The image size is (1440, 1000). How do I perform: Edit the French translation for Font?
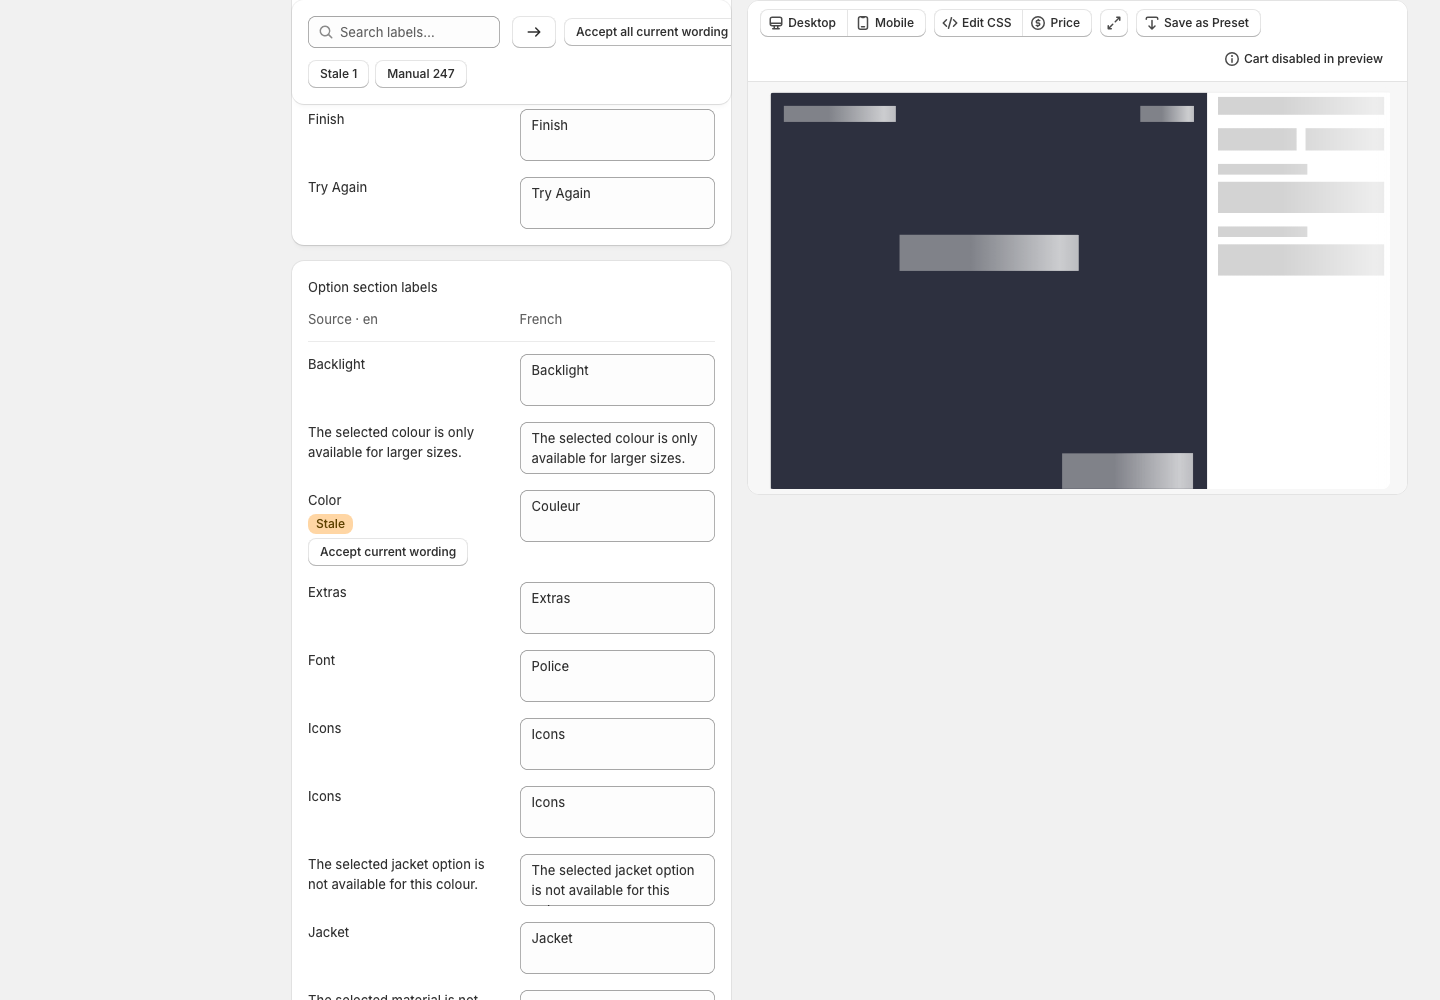(617, 676)
